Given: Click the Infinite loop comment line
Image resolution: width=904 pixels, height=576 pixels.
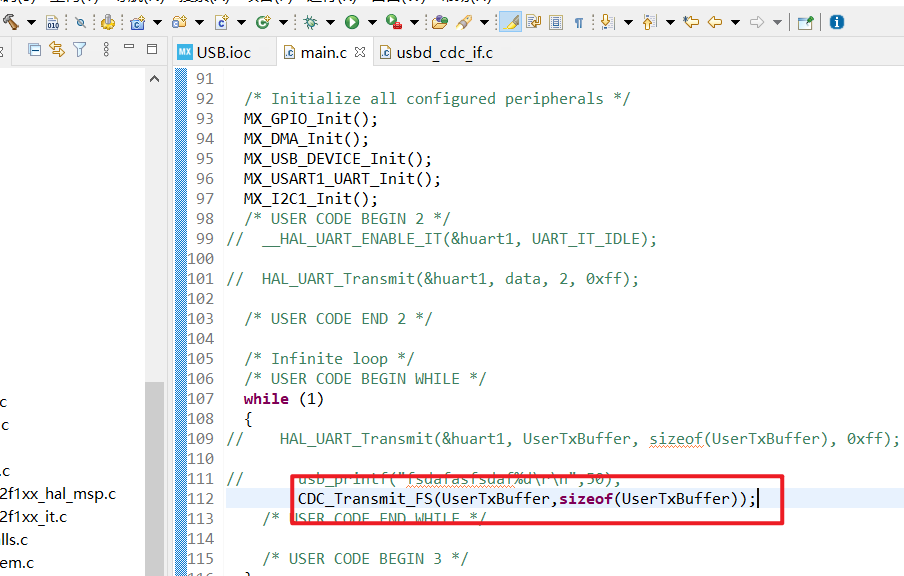Looking at the screenshot, I should 329,359.
